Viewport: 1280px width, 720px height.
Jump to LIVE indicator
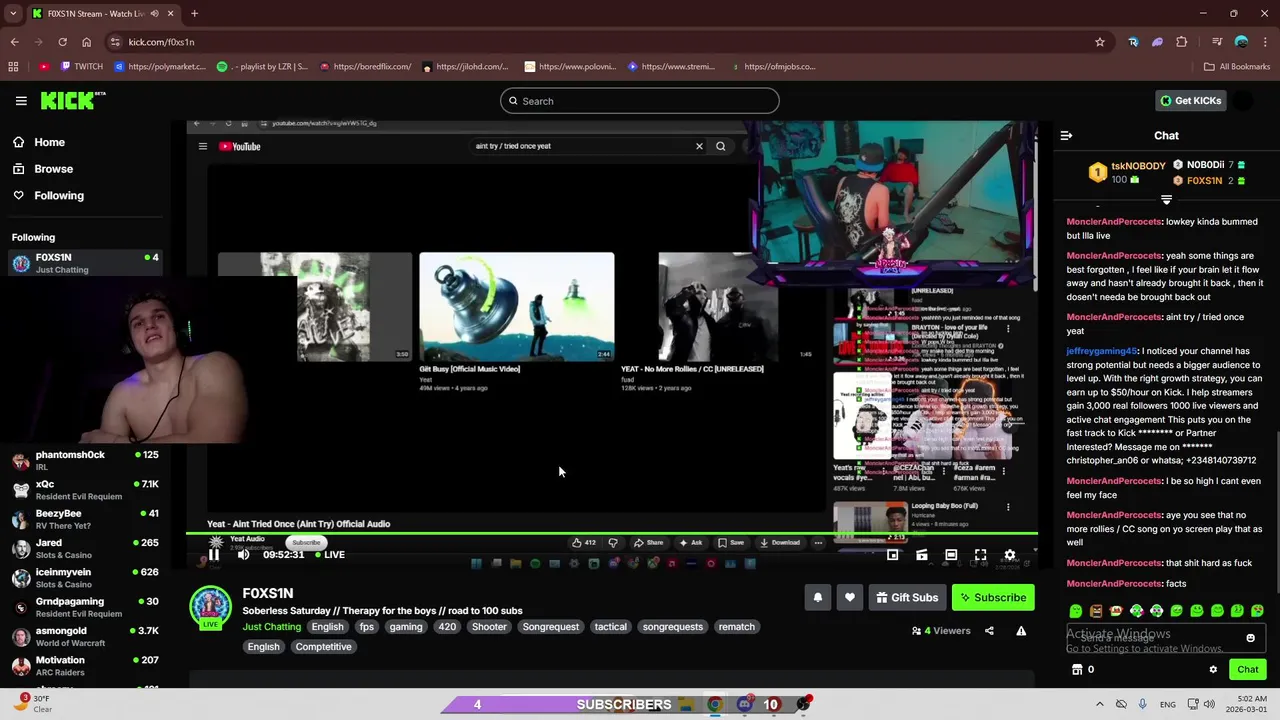[x=329, y=555]
